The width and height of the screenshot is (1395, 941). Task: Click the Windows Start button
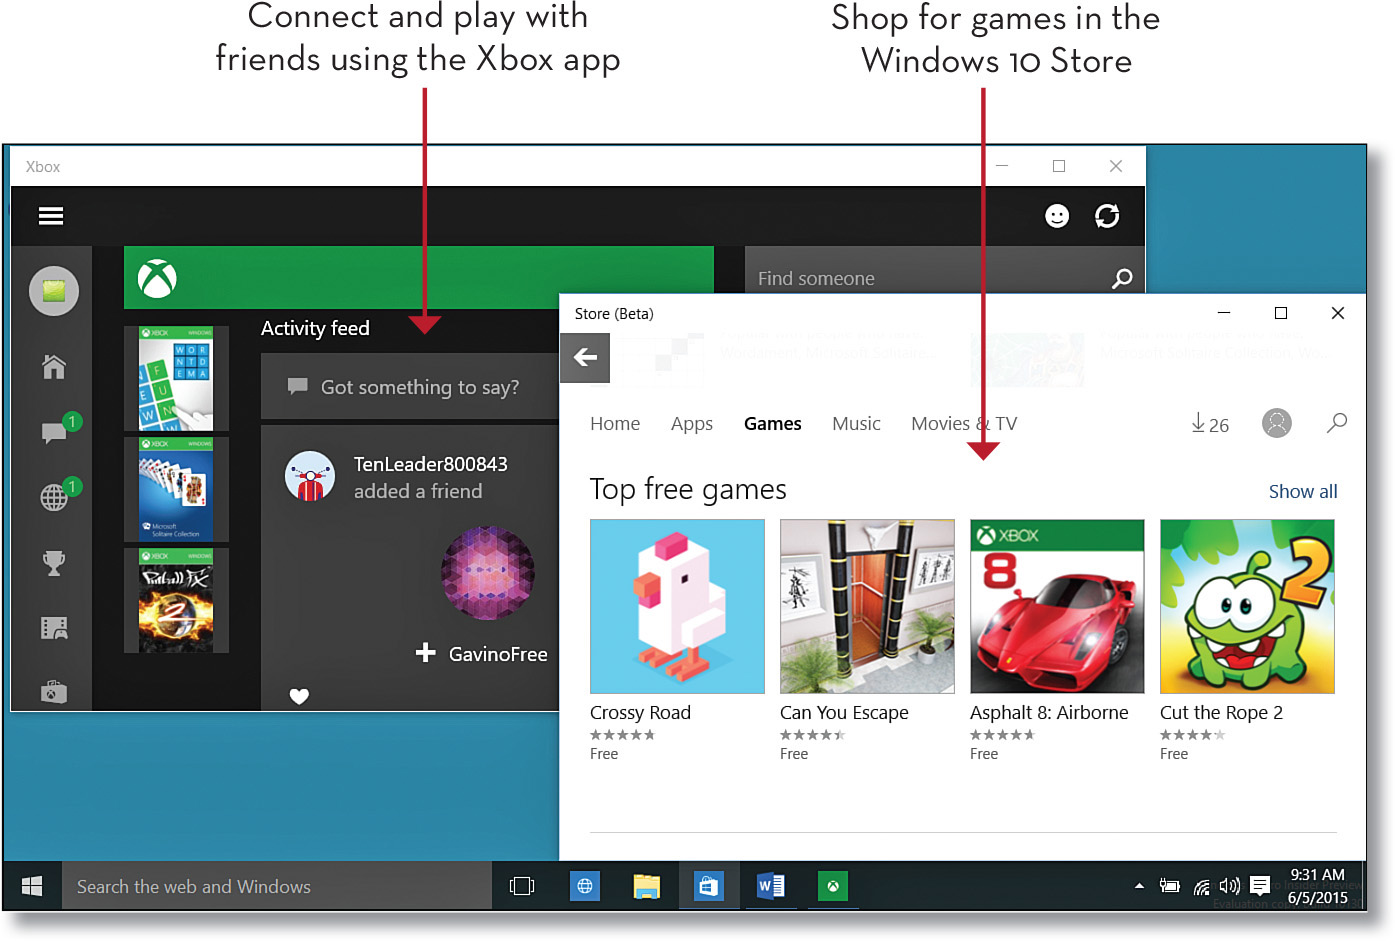32,886
